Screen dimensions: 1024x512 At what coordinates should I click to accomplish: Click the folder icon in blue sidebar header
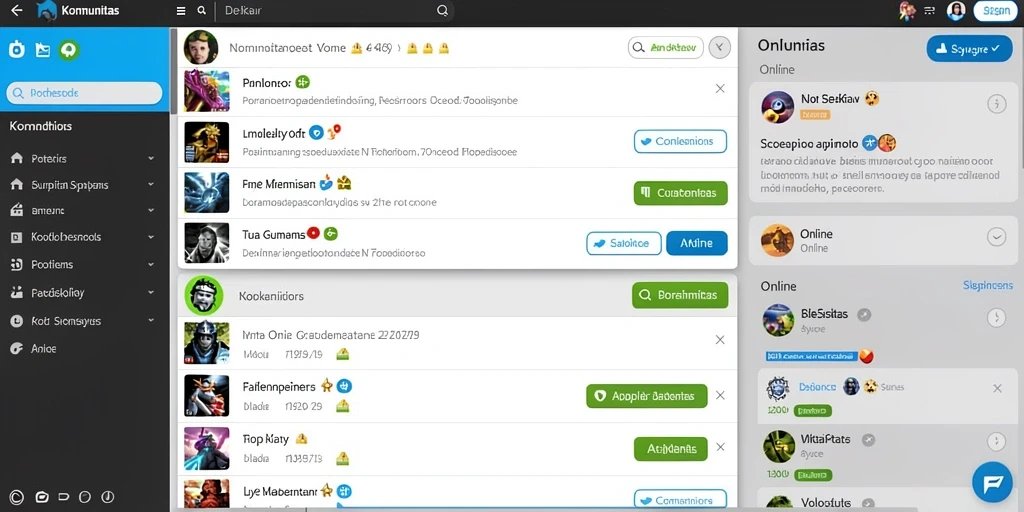pyautogui.click(x=43, y=50)
